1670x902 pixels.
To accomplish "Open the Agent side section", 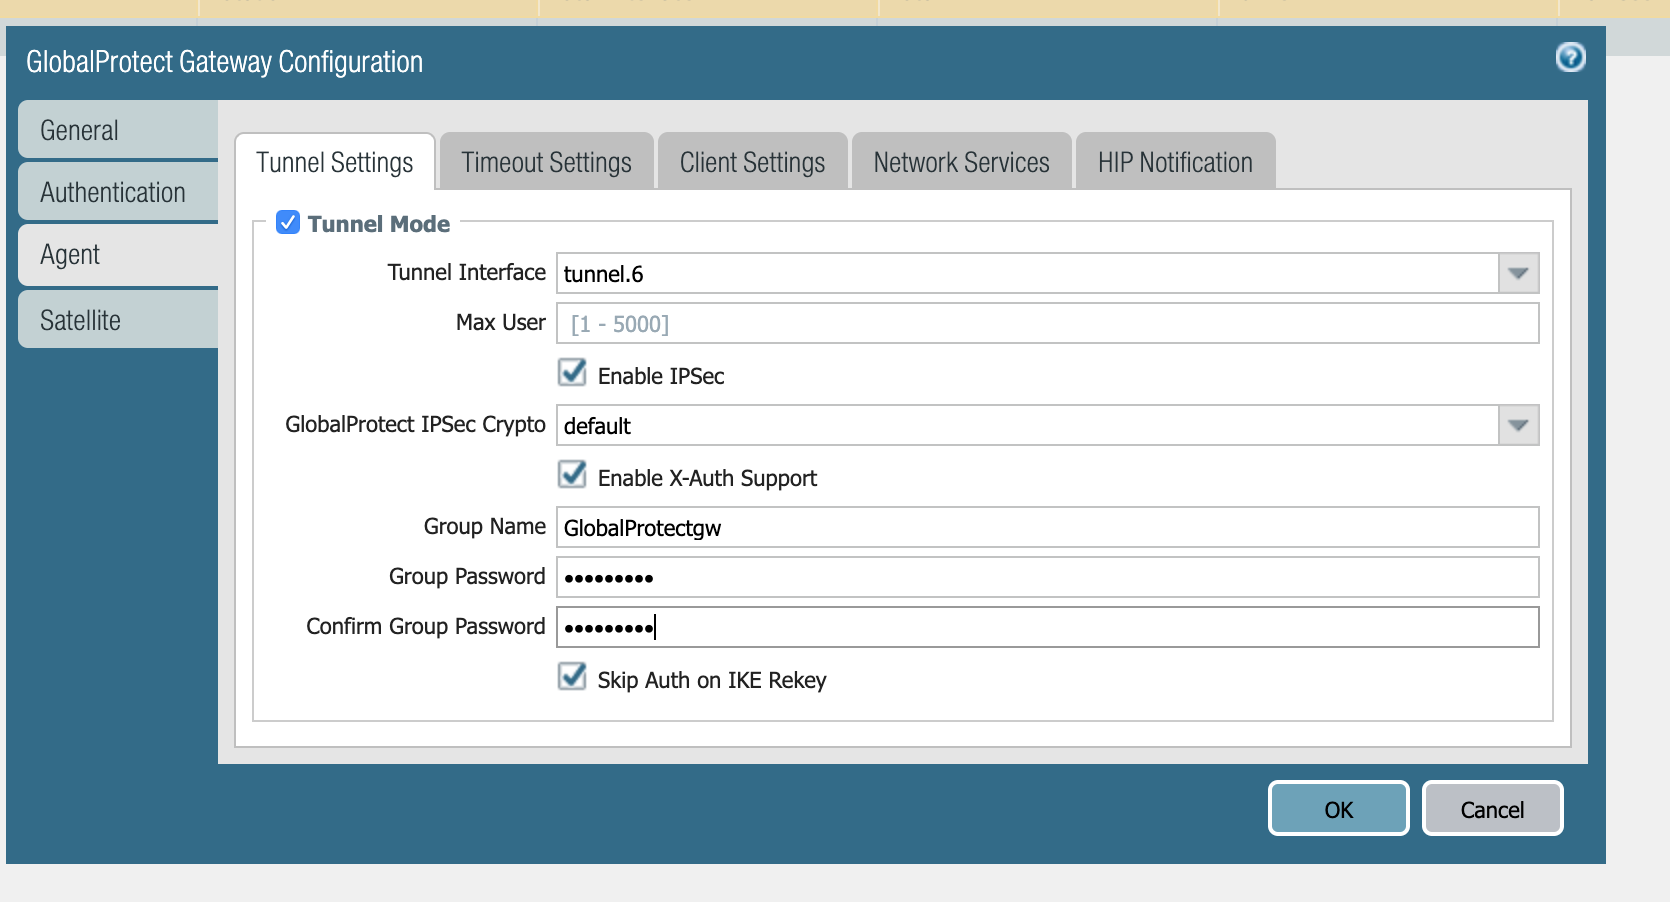I will coord(118,255).
